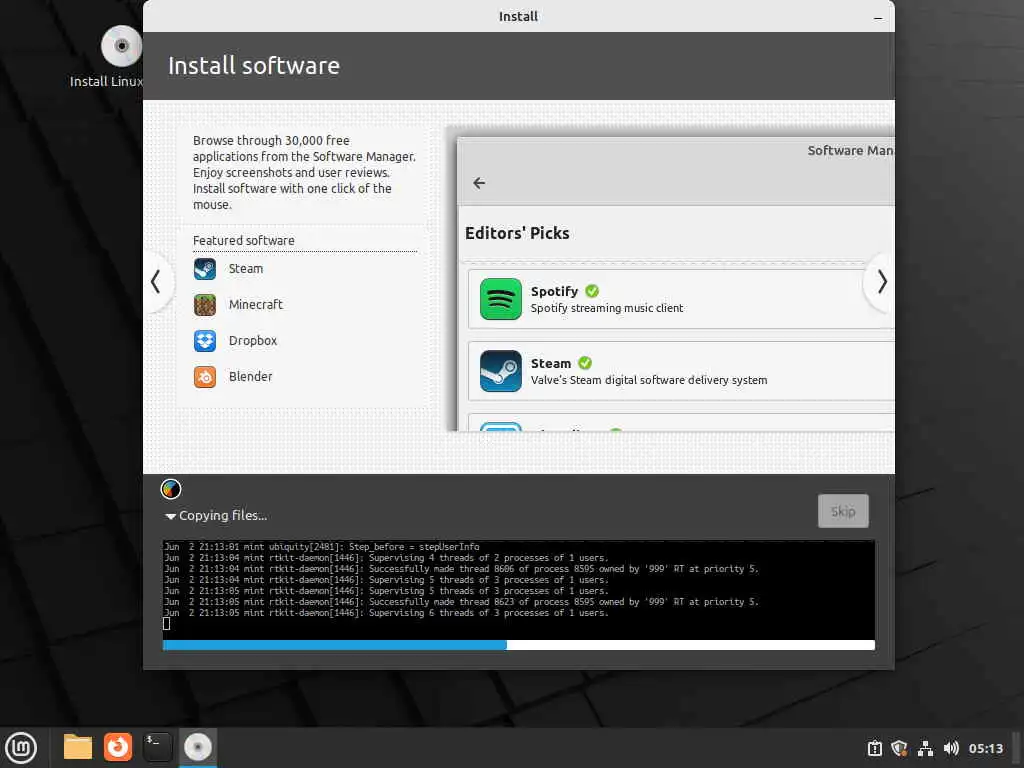Open the volume control tray icon
The image size is (1024, 768).
click(951, 748)
